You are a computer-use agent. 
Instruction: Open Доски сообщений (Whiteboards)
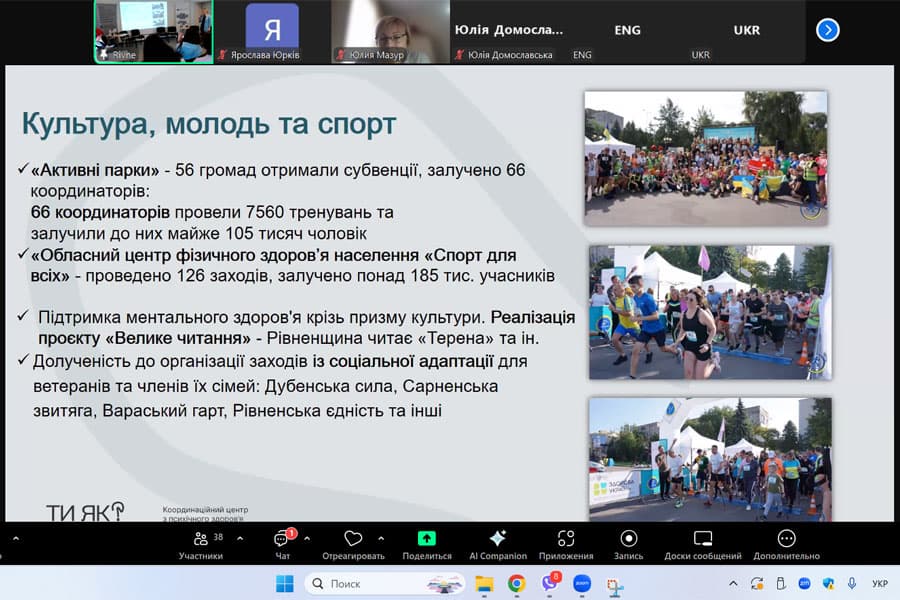point(701,537)
